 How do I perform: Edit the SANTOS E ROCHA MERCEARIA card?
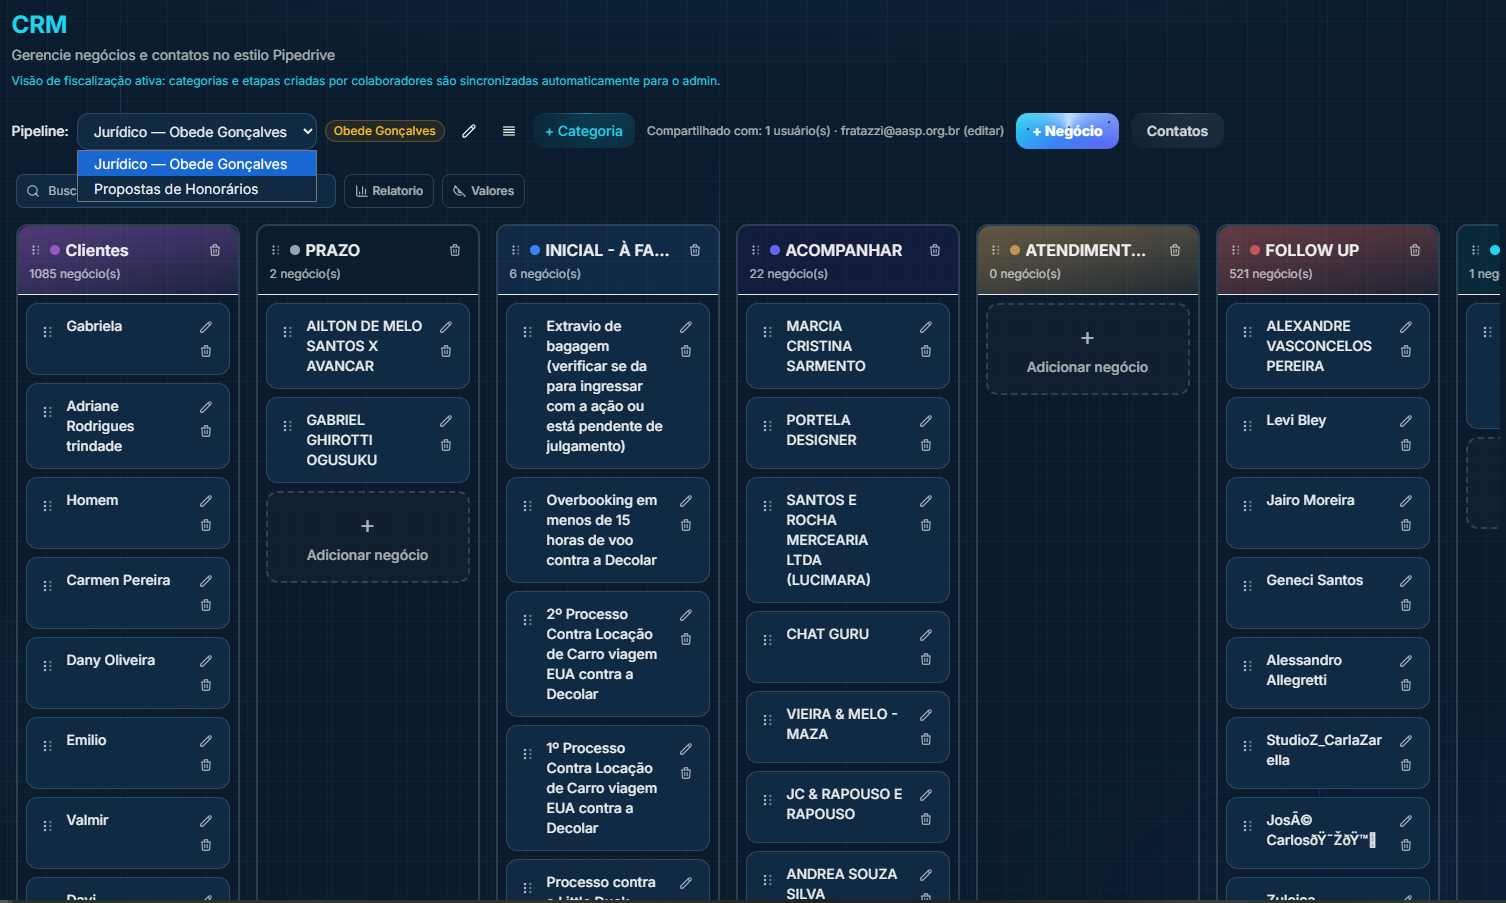click(926, 501)
